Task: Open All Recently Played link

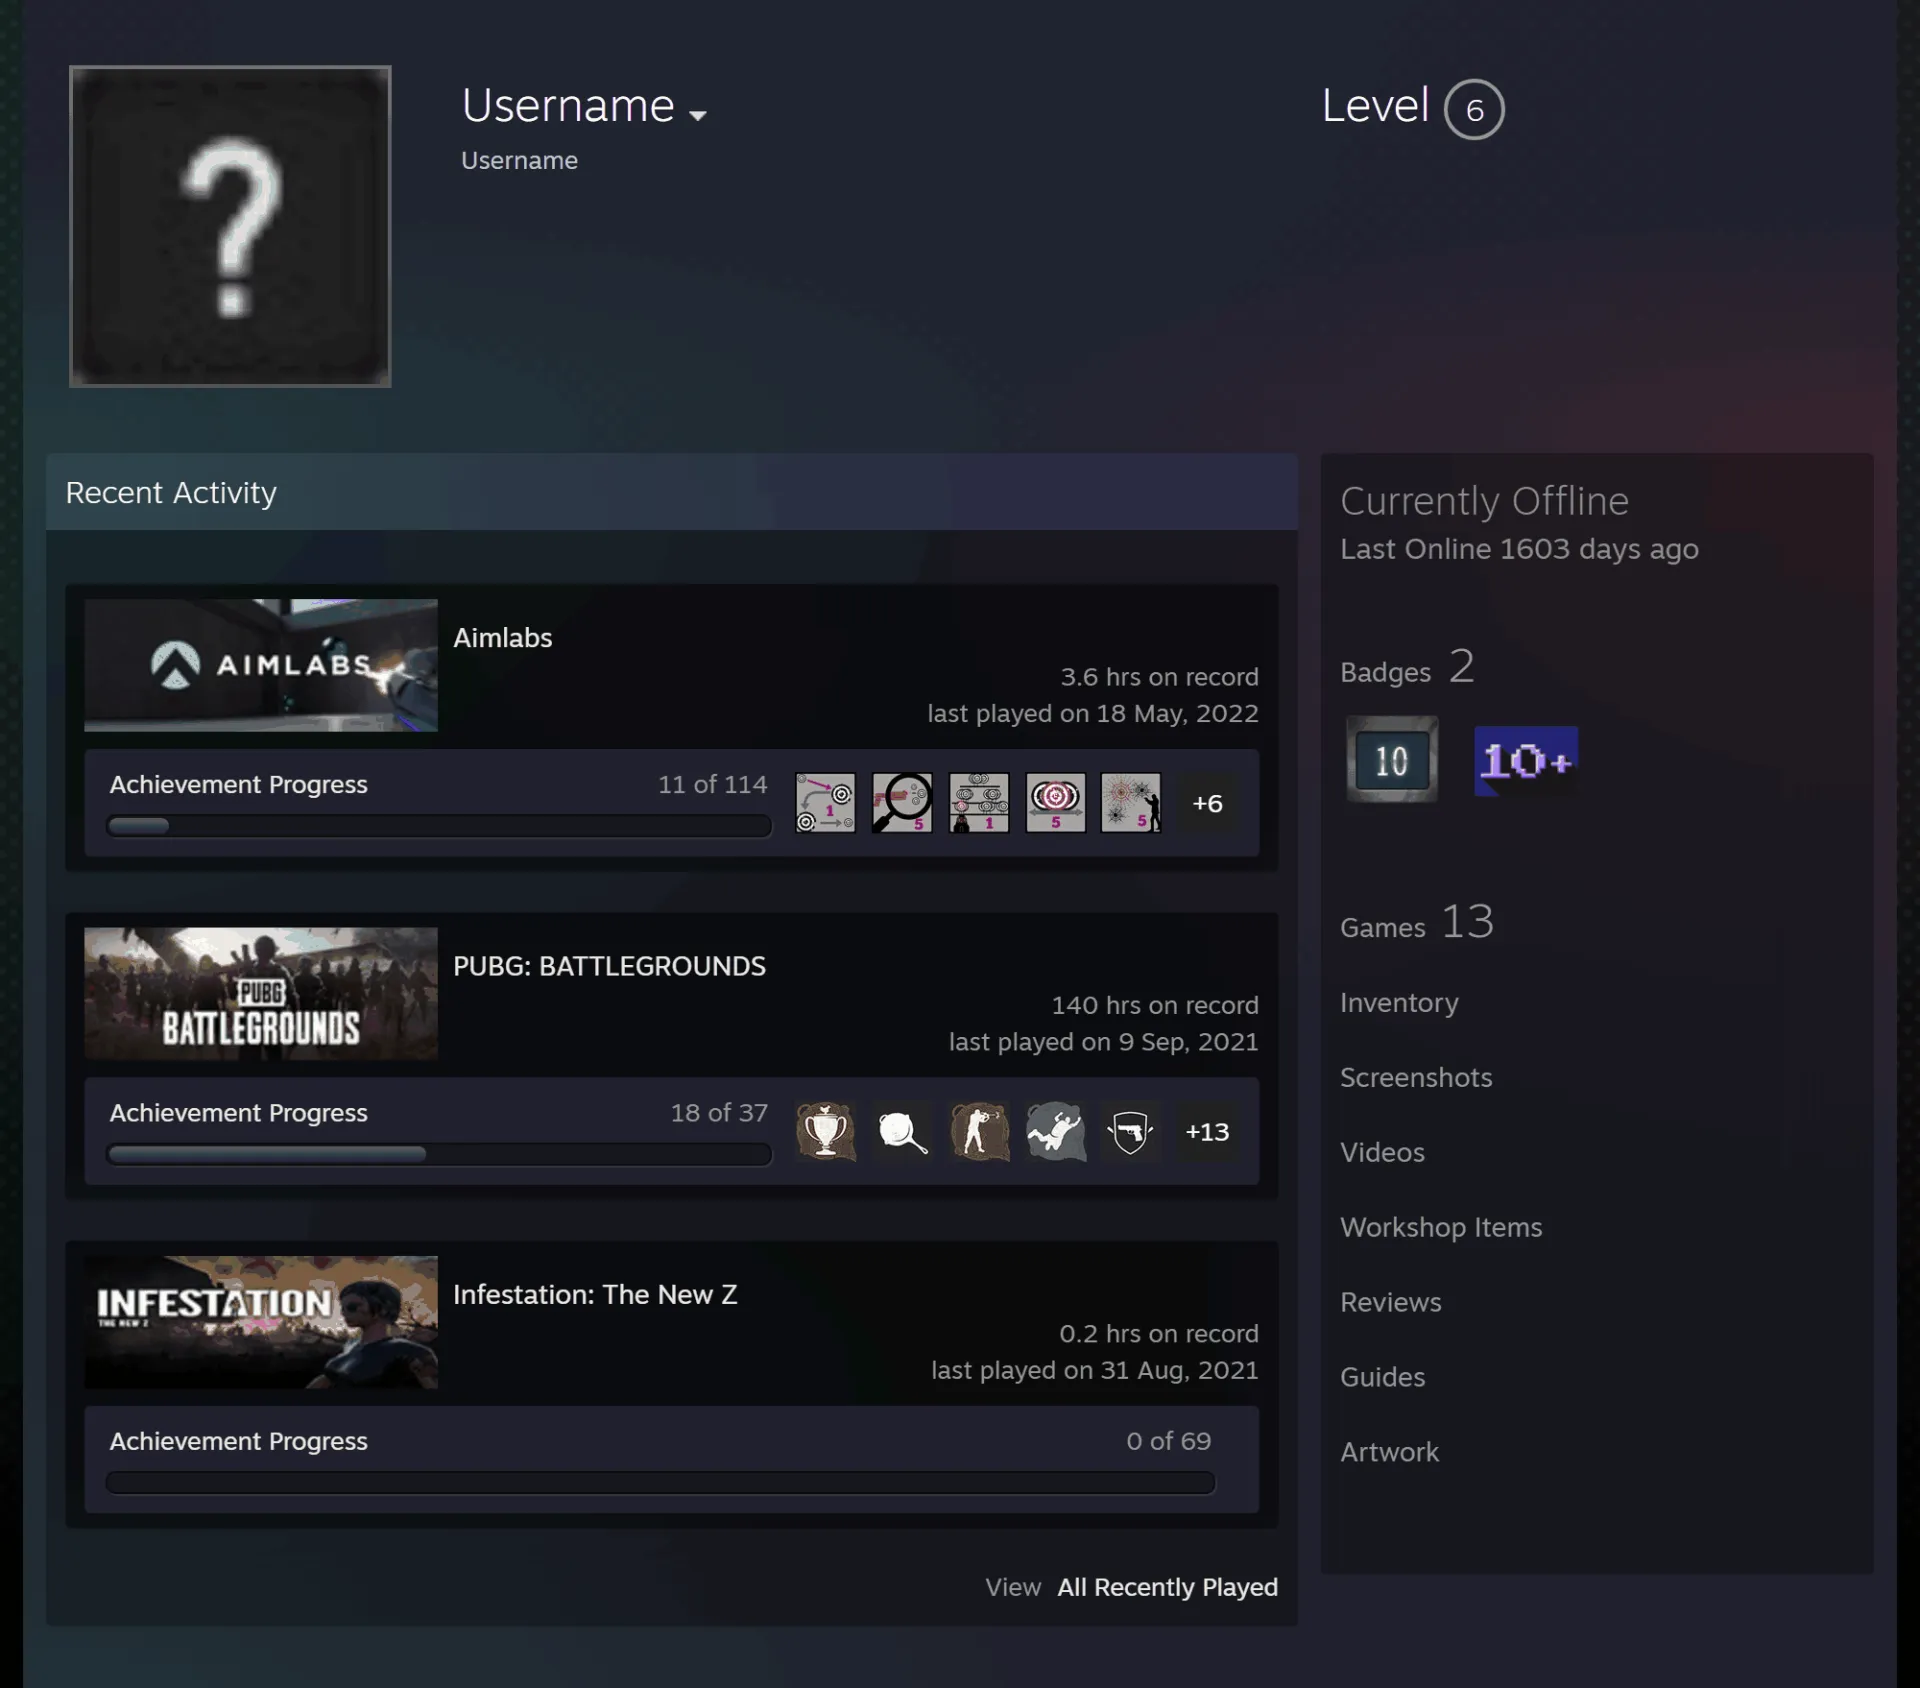Action: [x=1167, y=1587]
